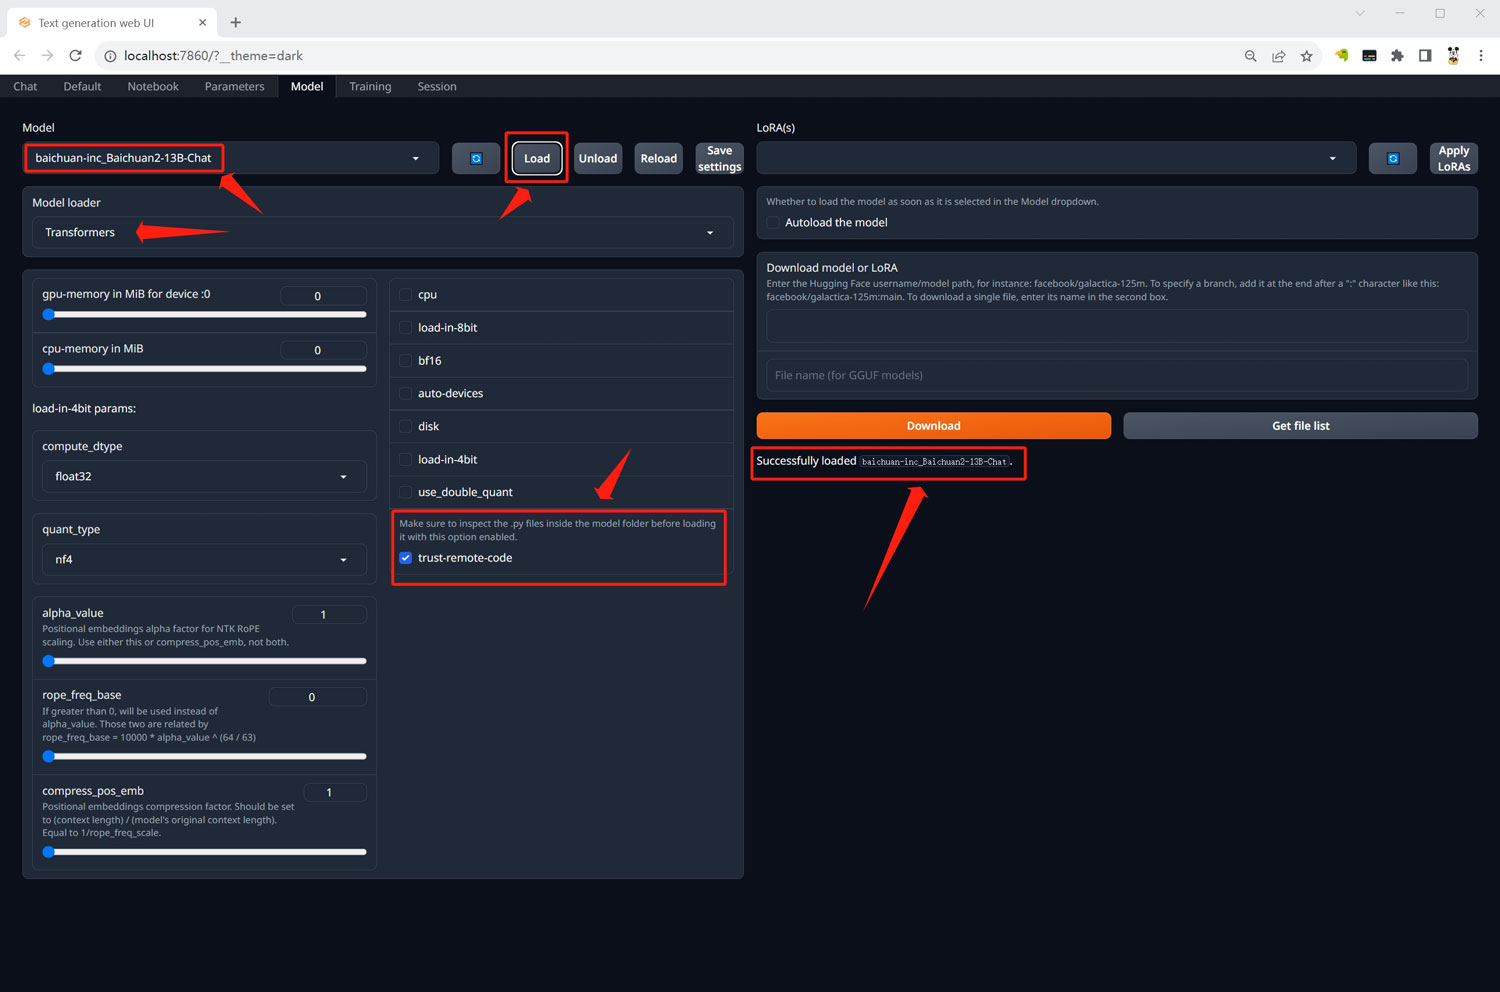Image resolution: width=1500 pixels, height=992 pixels.
Task: Click Apply LoRAs button
Action: point(1454,158)
